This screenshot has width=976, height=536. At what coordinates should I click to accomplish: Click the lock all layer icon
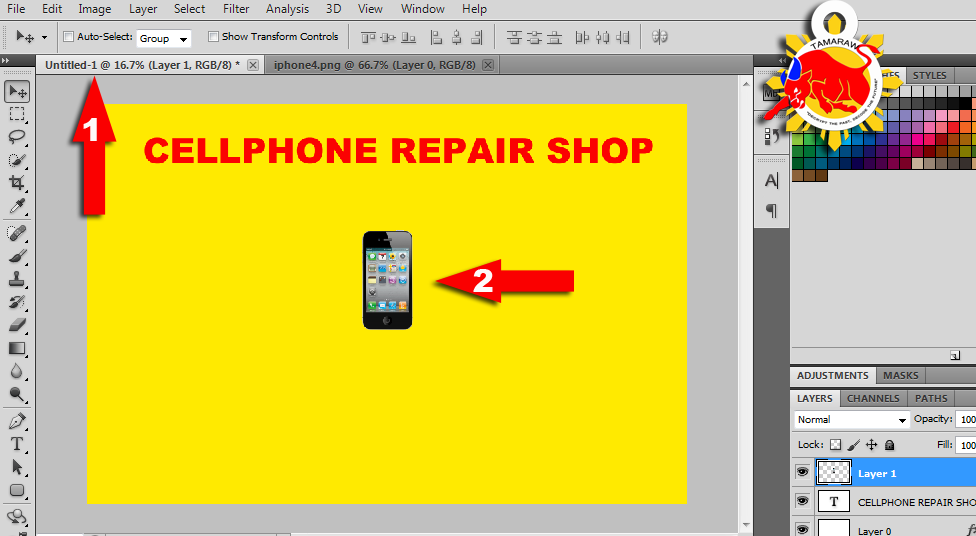point(890,445)
